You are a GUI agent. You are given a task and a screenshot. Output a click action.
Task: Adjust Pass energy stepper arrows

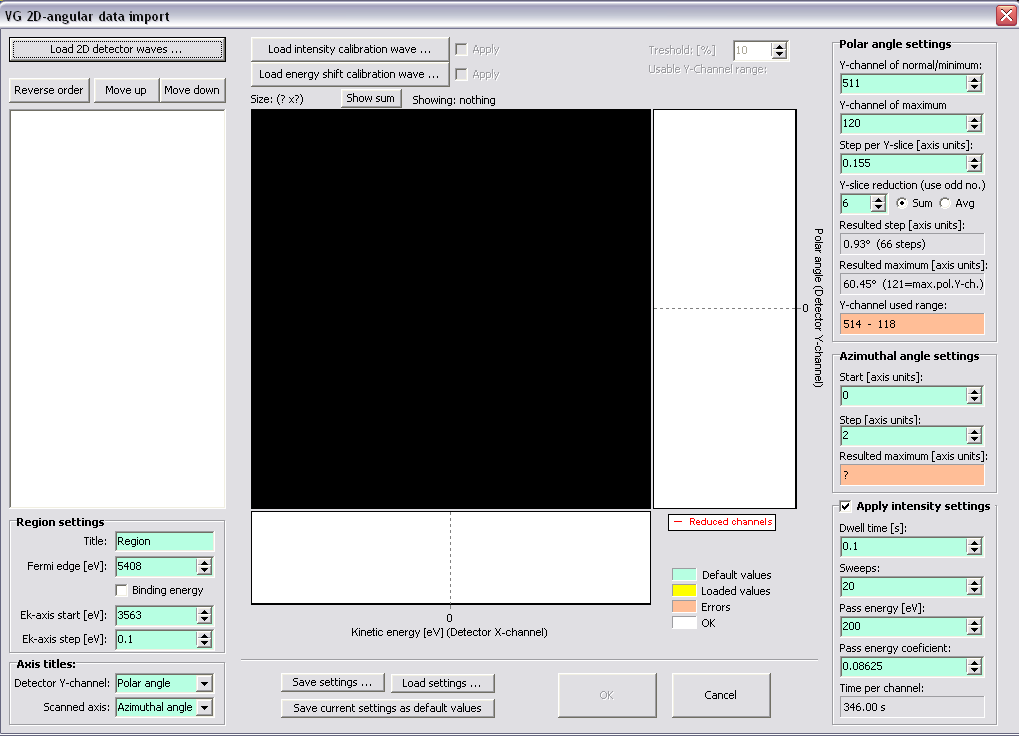974,626
